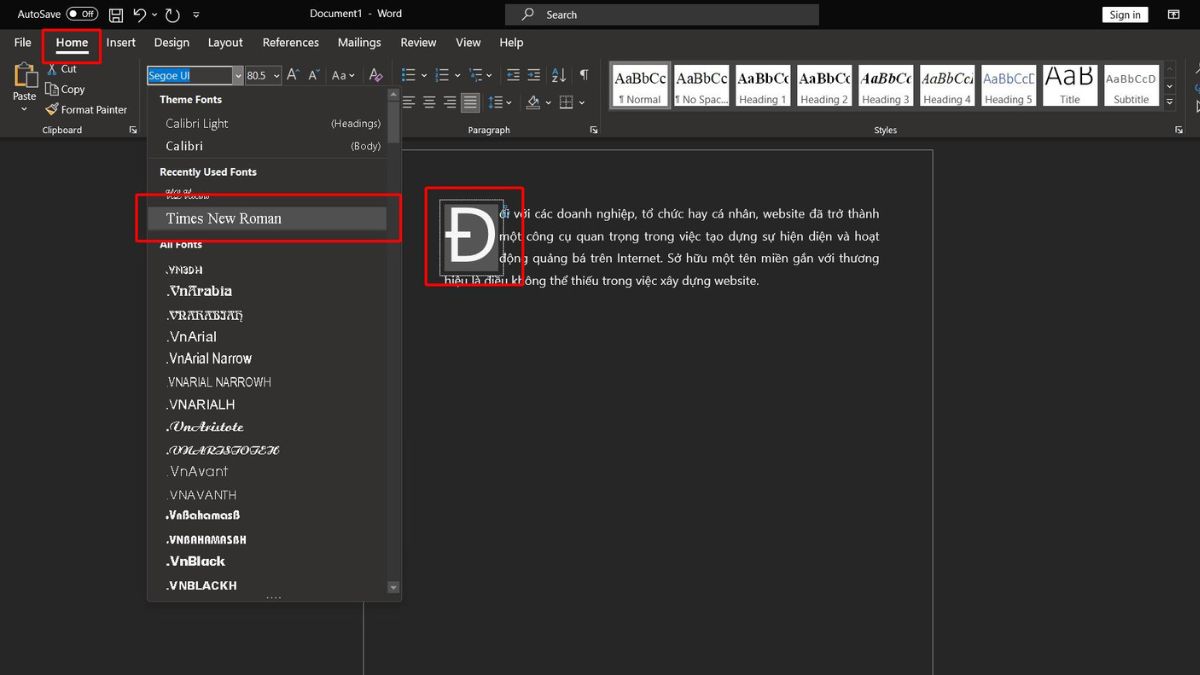
Task: Click the Paste clipboard icon
Action: tap(24, 76)
